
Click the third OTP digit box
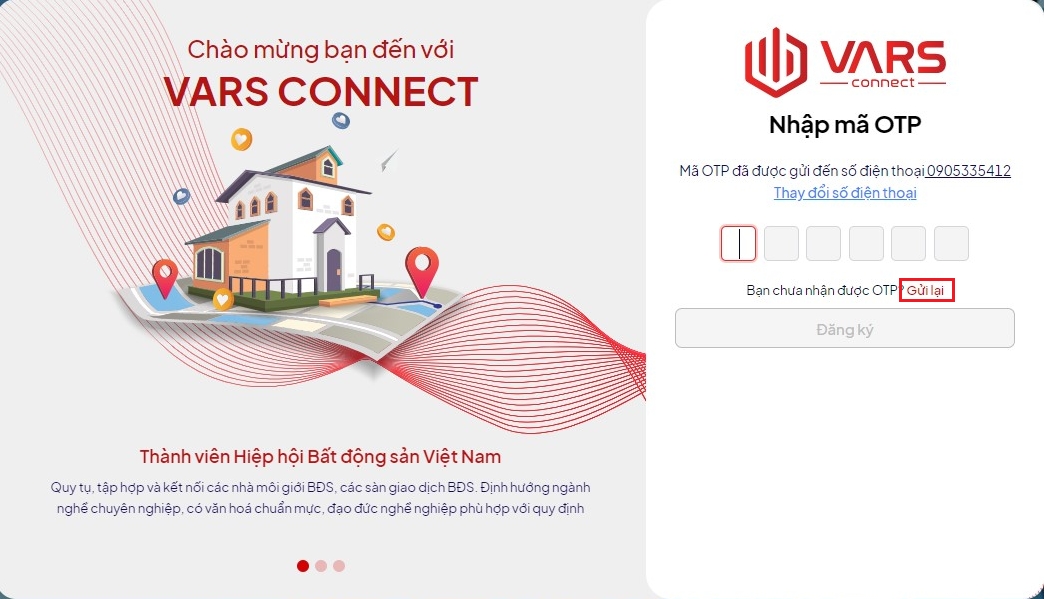(824, 243)
